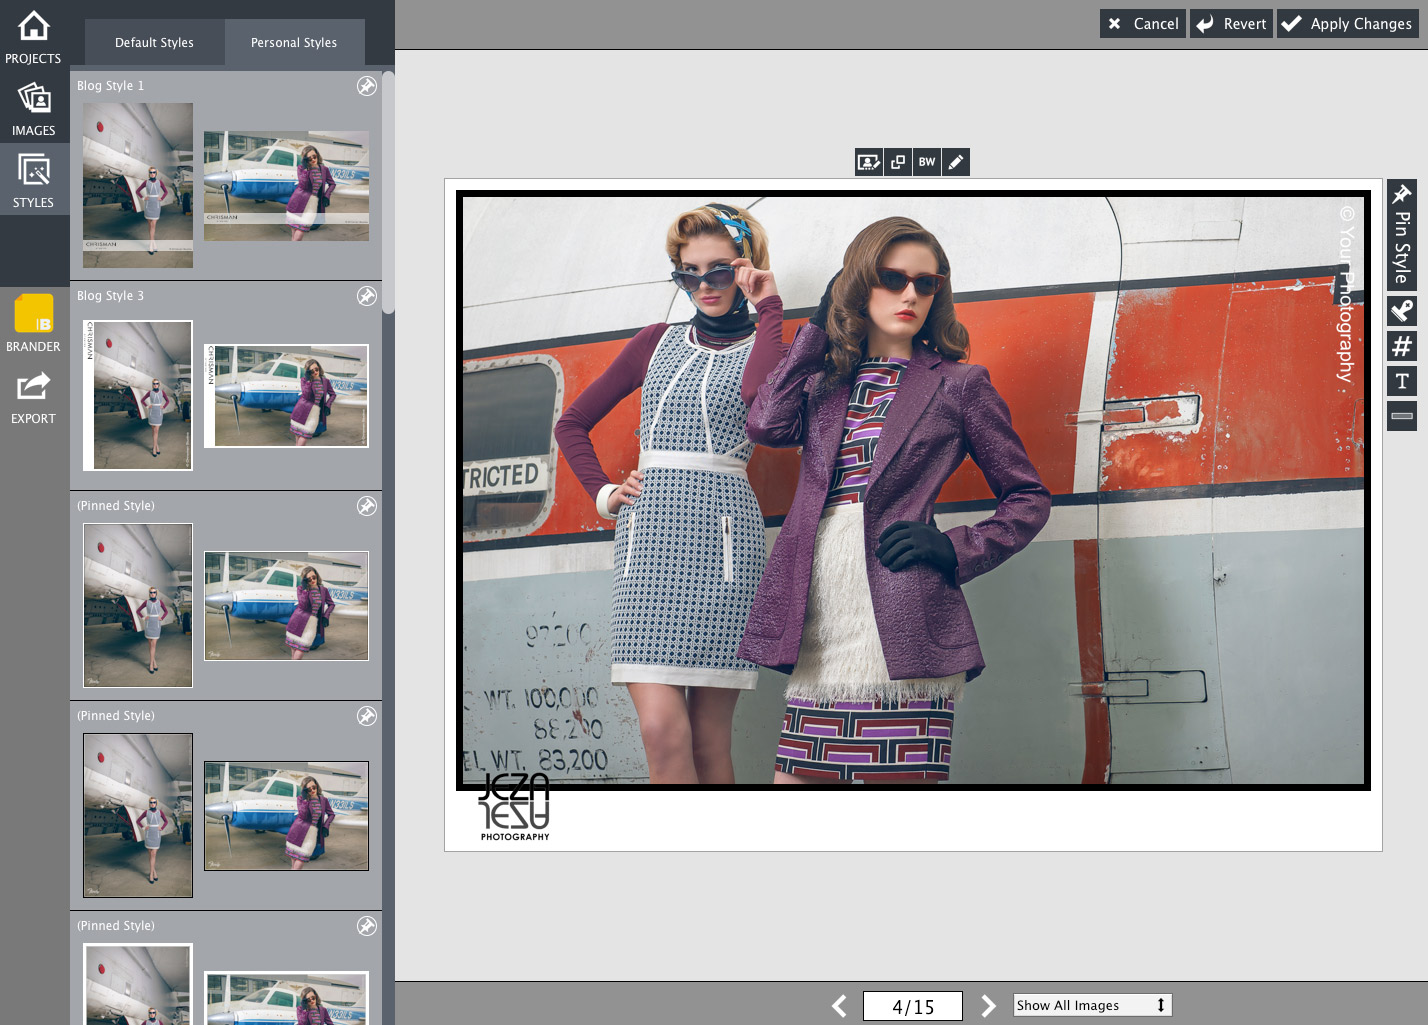Open the Brander tool
Image resolution: width=1428 pixels, height=1025 pixels.
point(33,324)
